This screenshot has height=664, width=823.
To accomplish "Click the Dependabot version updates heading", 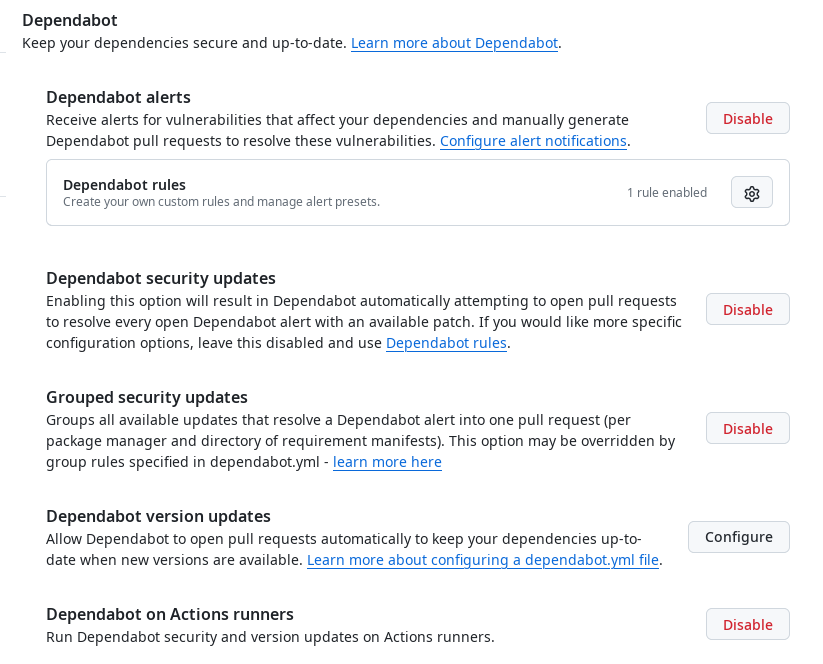I will (159, 517).
